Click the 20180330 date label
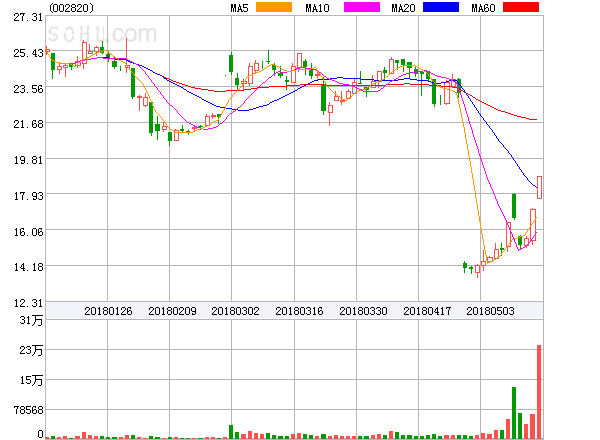 (363, 311)
